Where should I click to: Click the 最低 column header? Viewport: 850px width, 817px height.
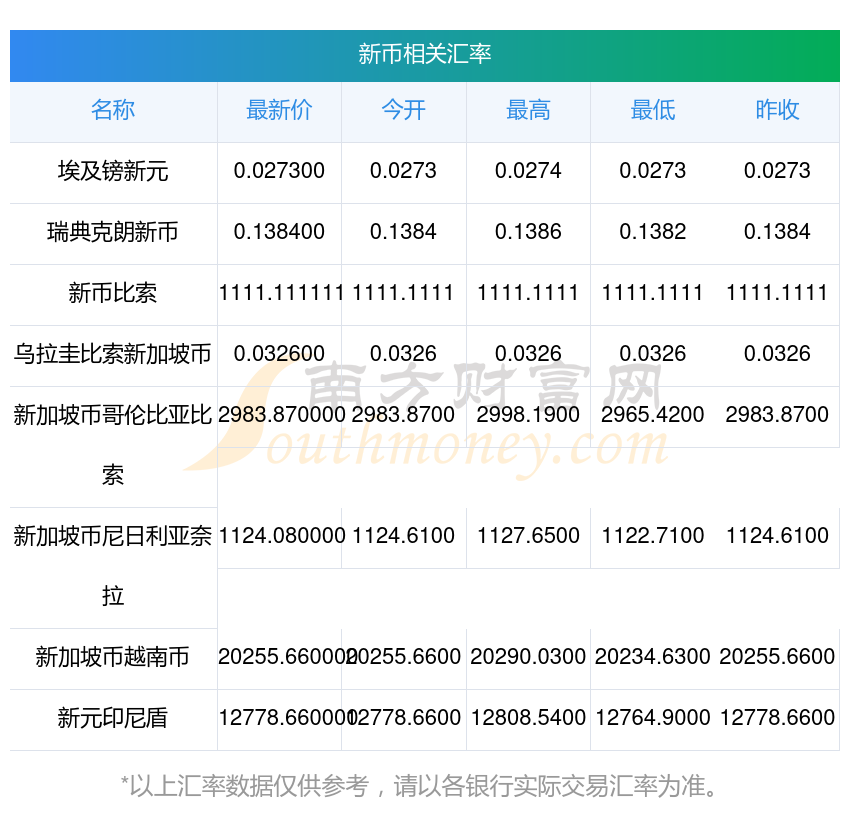tap(652, 111)
